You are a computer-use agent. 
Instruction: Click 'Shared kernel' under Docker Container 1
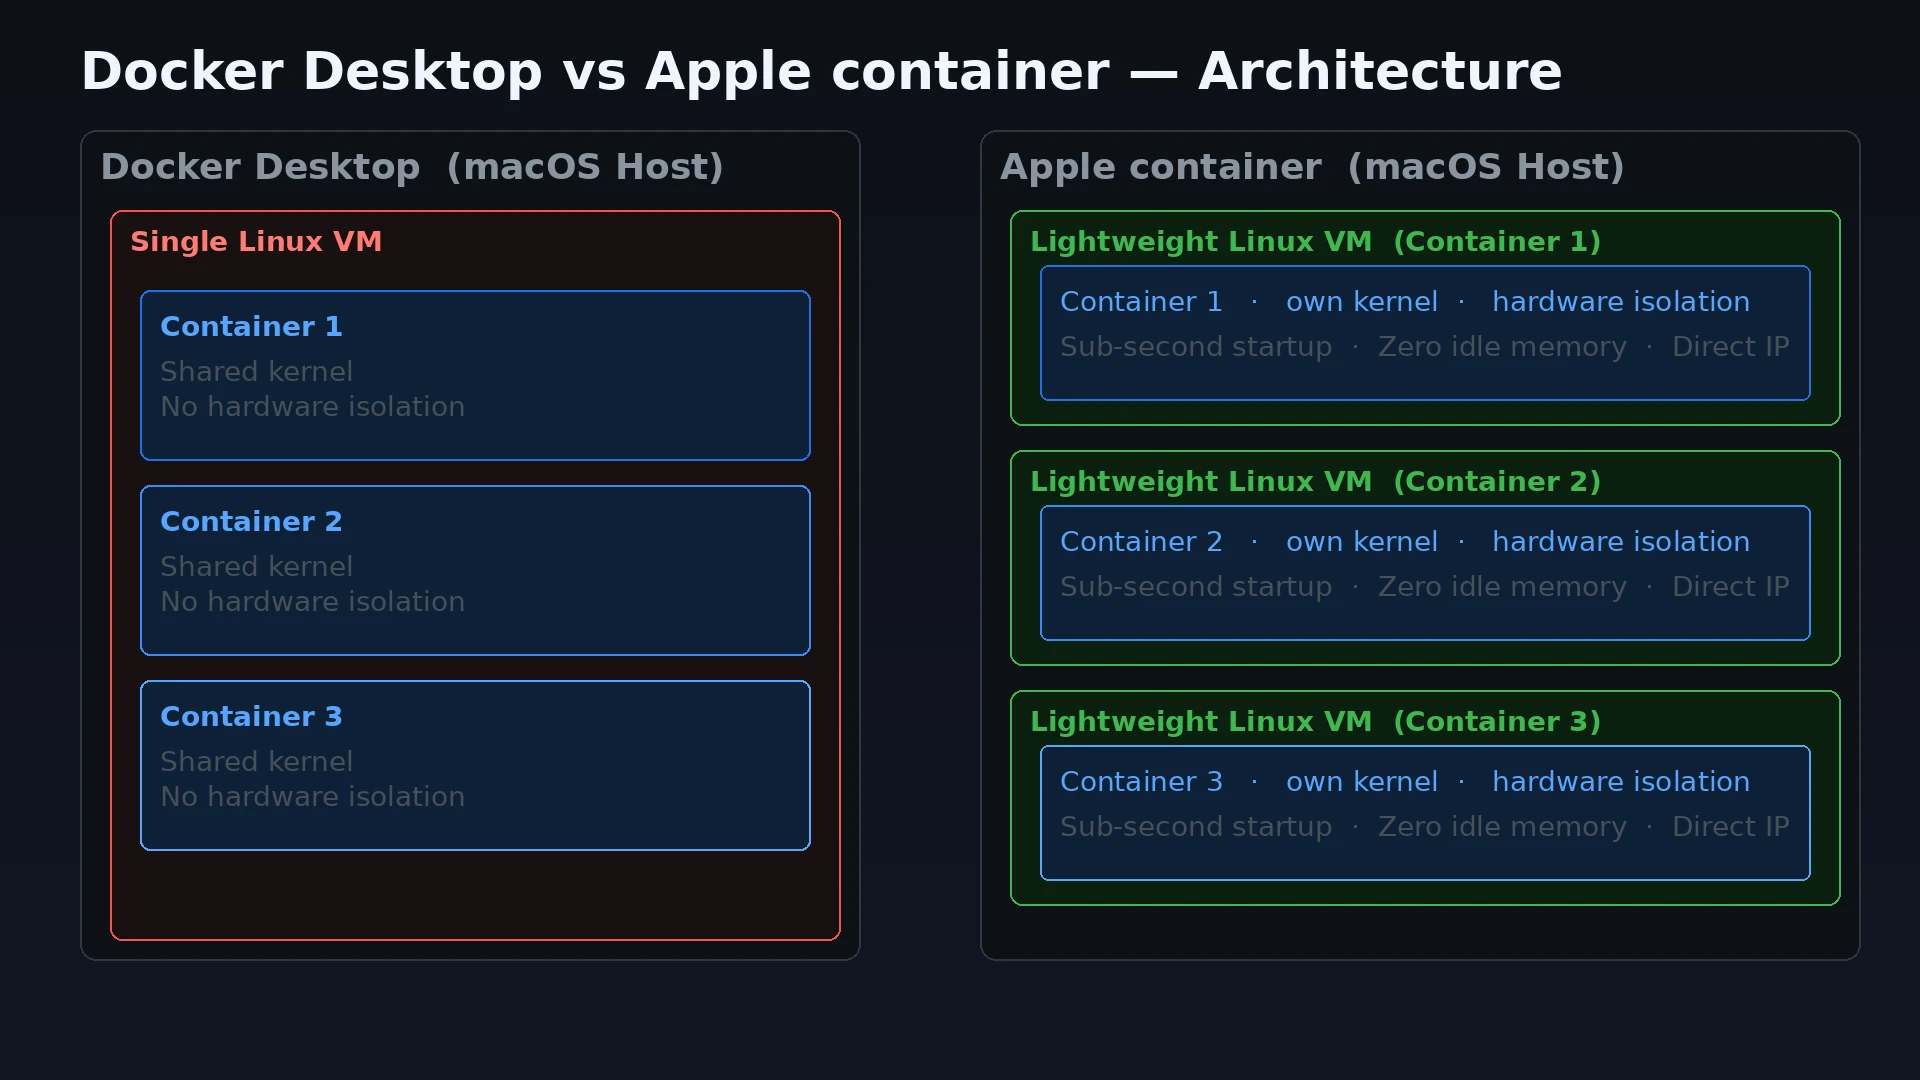pos(256,372)
